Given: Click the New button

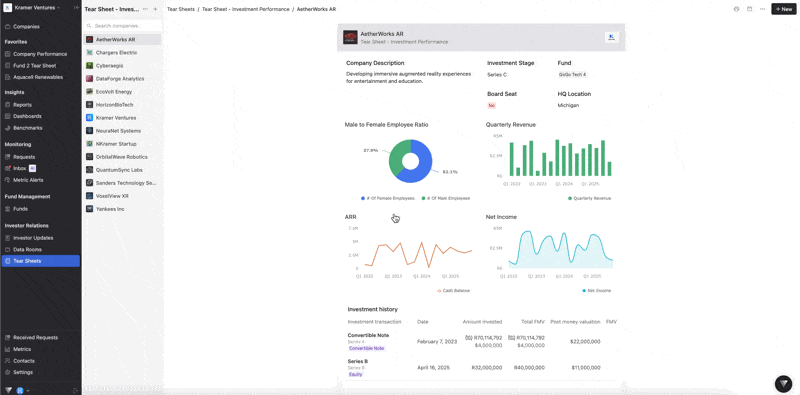Looking at the screenshot, I should (x=784, y=9).
